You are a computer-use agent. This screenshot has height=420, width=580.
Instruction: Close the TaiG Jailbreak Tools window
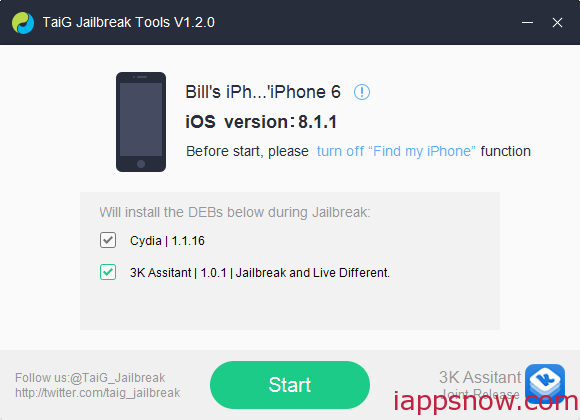[557, 23]
